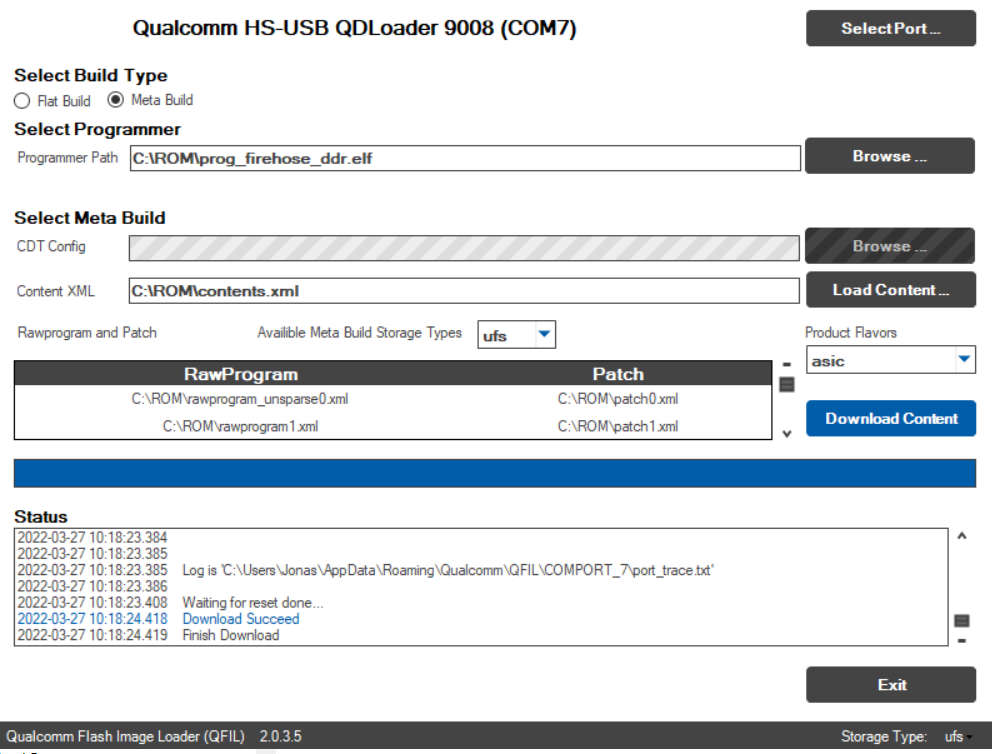The image size is (992, 754).
Task: Click the CDT Config field
Action: (x=464, y=248)
